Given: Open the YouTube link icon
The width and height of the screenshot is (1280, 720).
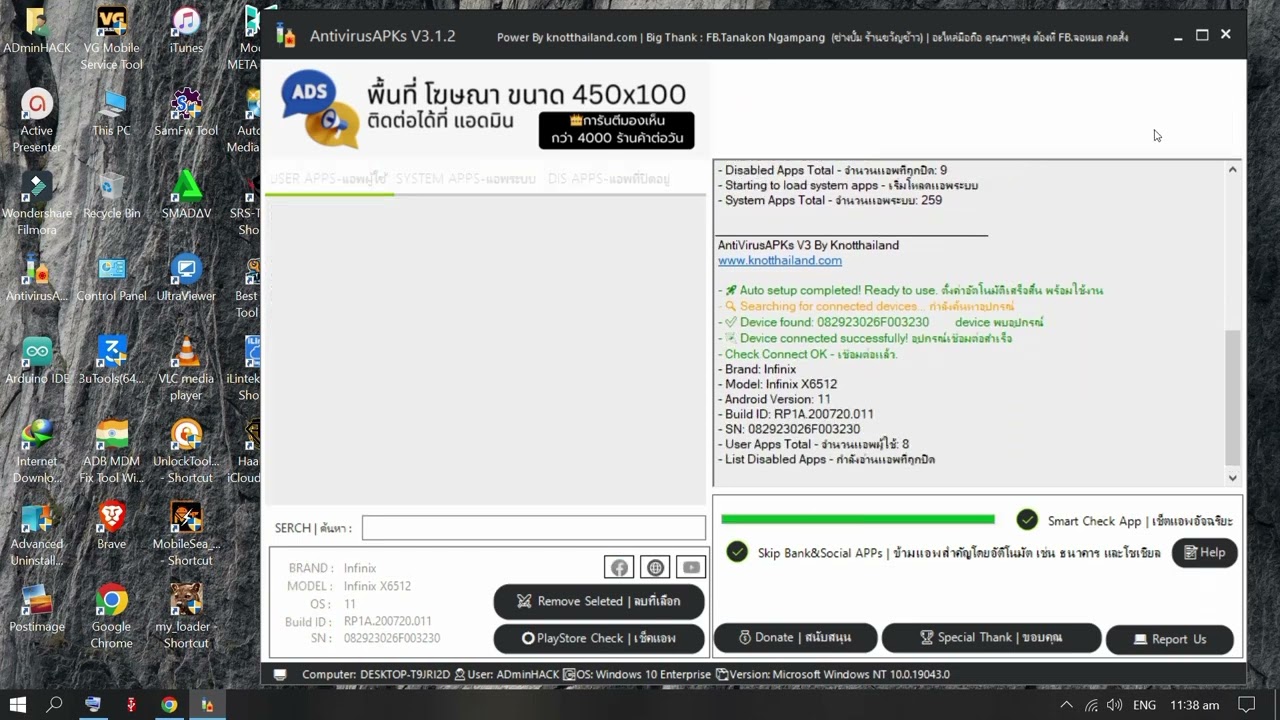Looking at the screenshot, I should point(691,568).
